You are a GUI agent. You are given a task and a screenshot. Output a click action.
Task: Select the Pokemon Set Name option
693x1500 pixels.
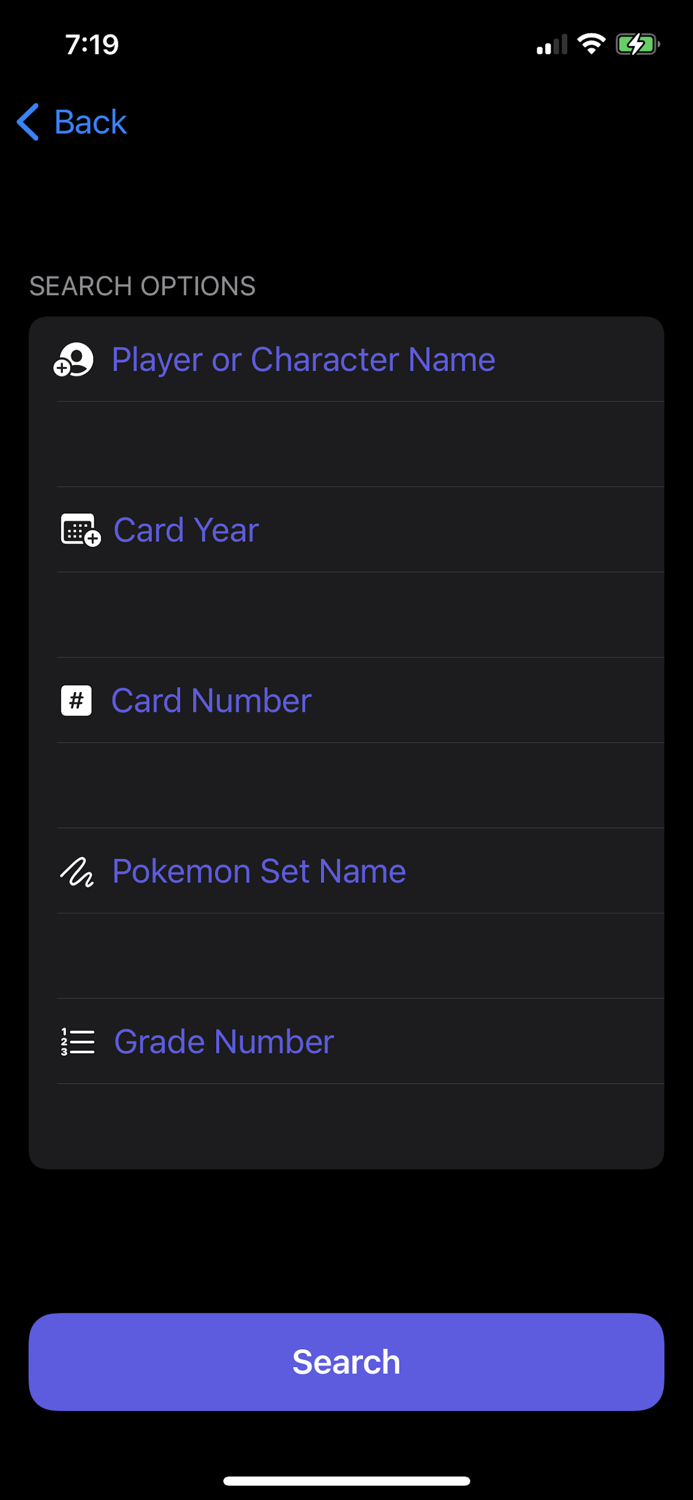[258, 871]
